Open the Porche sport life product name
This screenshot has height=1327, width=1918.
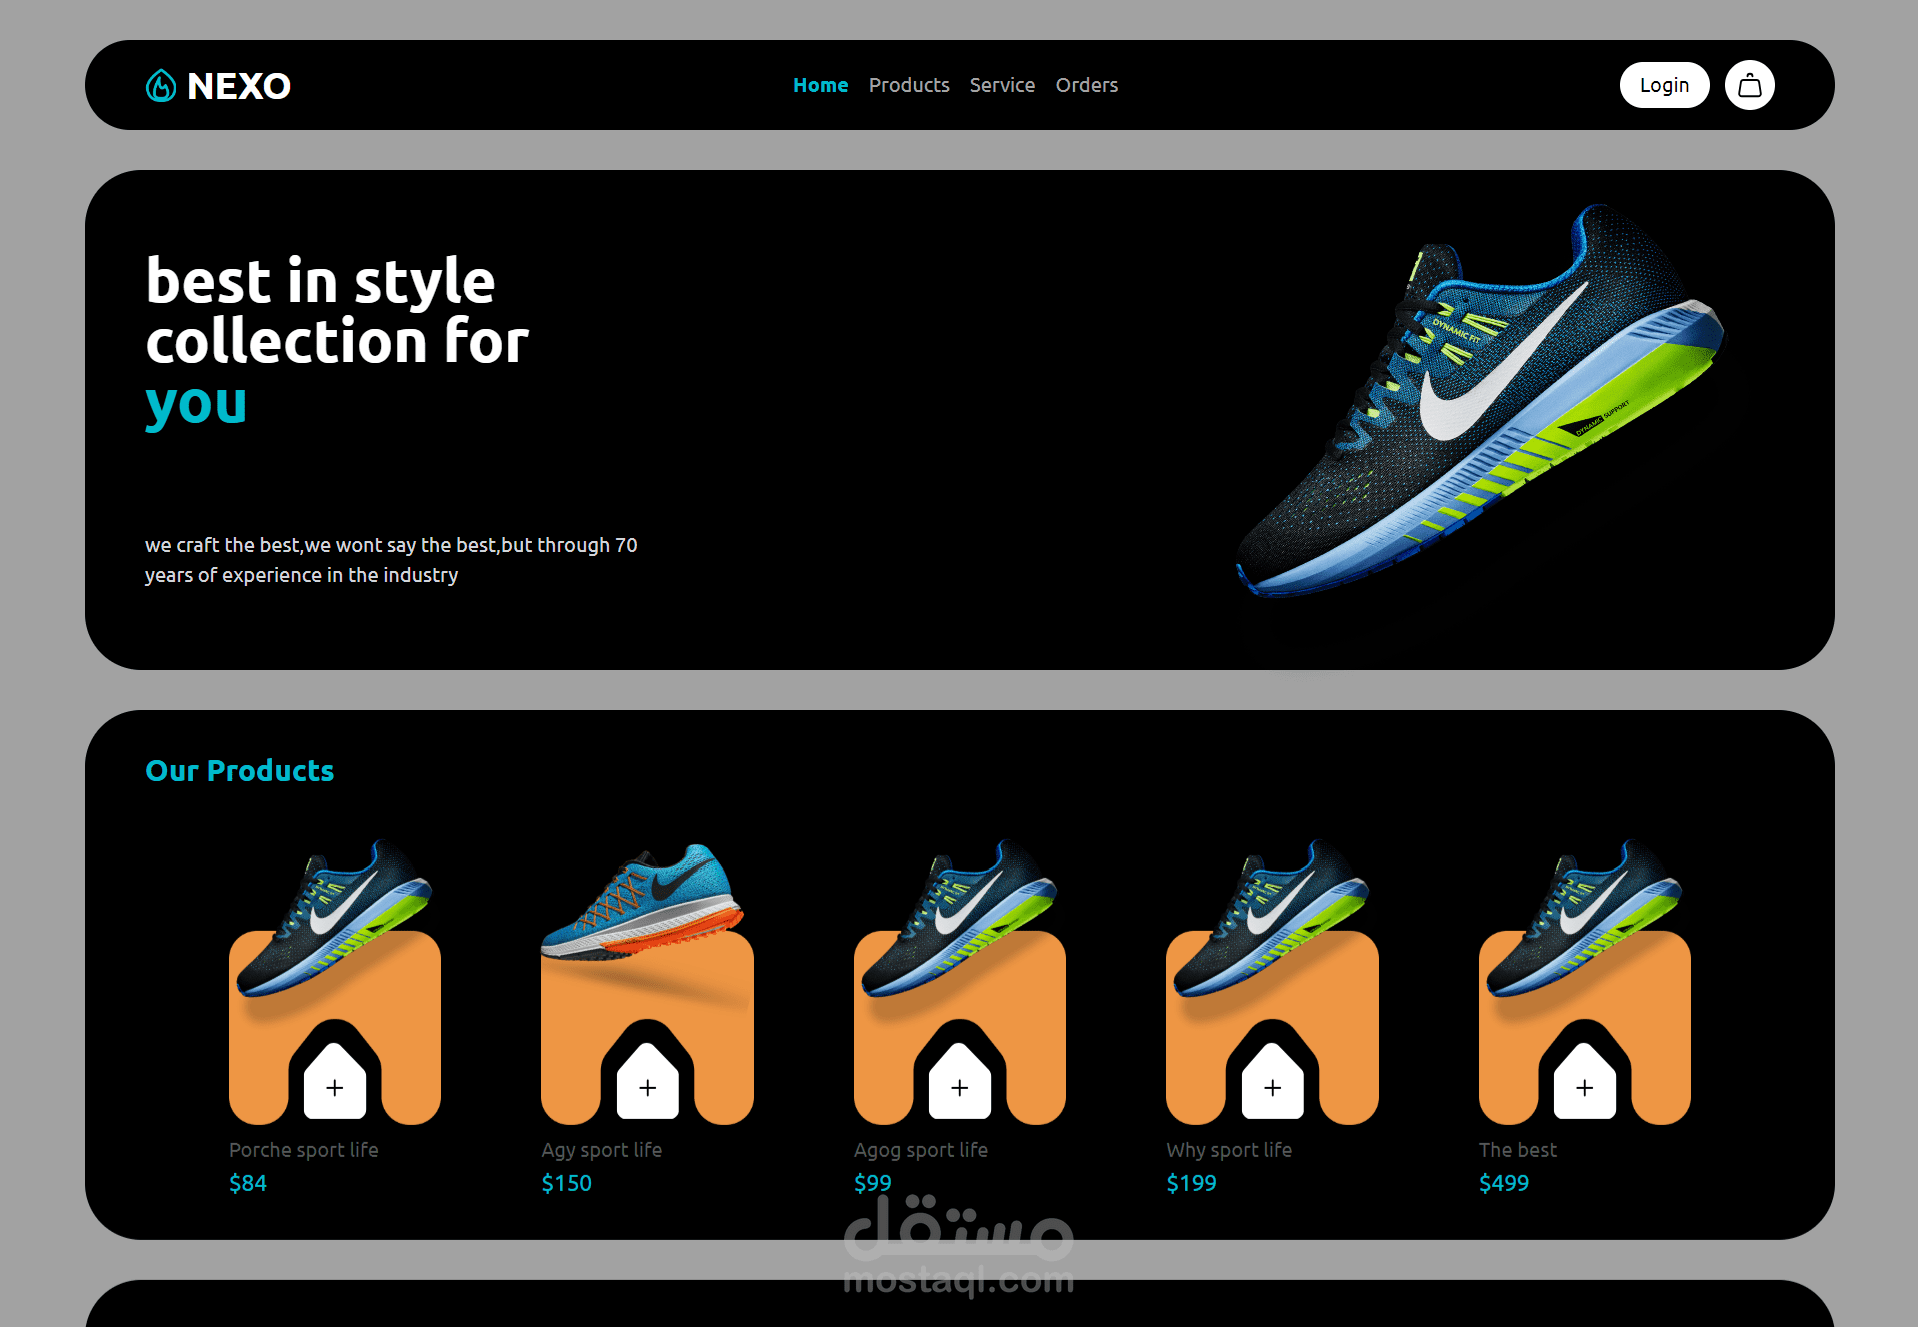(303, 1150)
